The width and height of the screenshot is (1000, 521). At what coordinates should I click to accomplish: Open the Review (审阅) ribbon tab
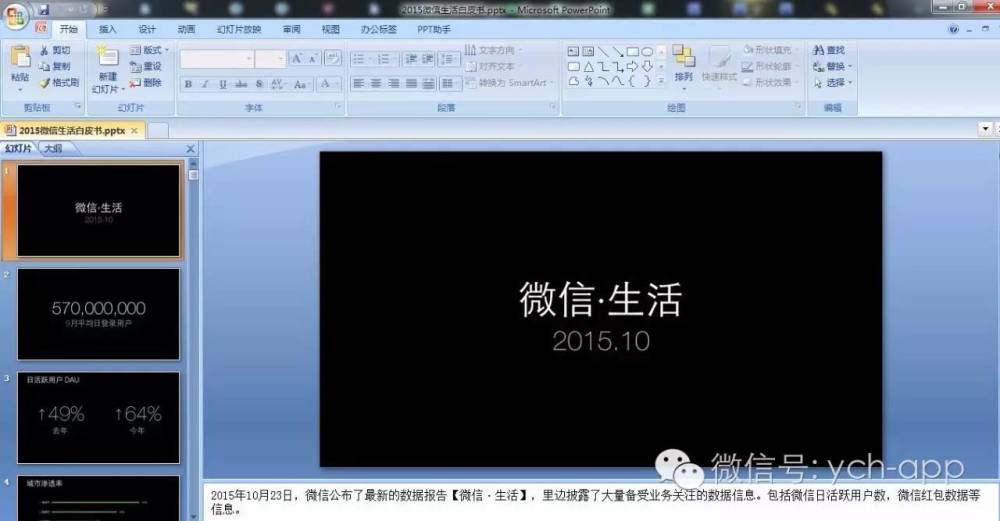pyautogui.click(x=291, y=29)
